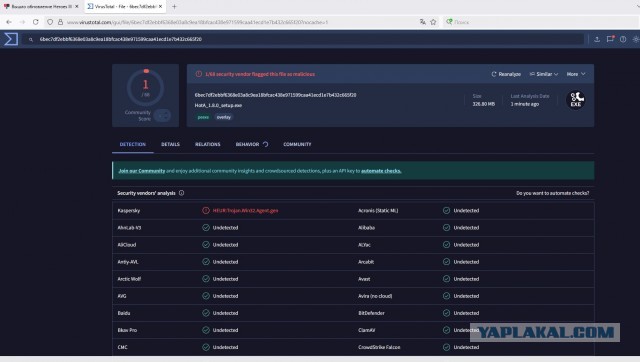Click the theme sun icon at top right
640x362 pixels.
tap(636, 39)
